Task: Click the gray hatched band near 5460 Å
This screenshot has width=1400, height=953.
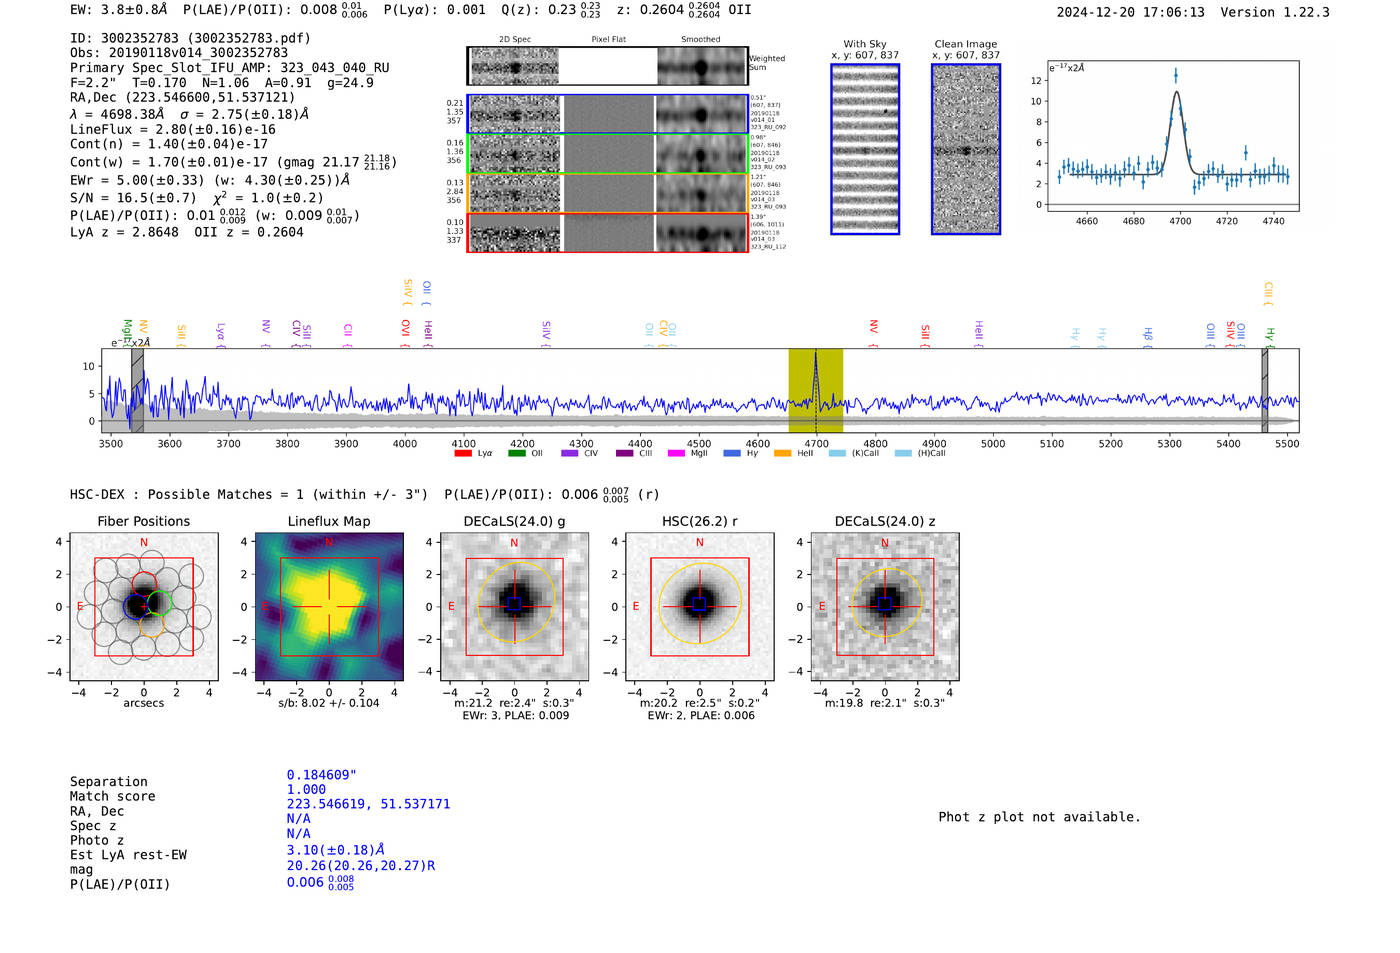Action: [1265, 390]
